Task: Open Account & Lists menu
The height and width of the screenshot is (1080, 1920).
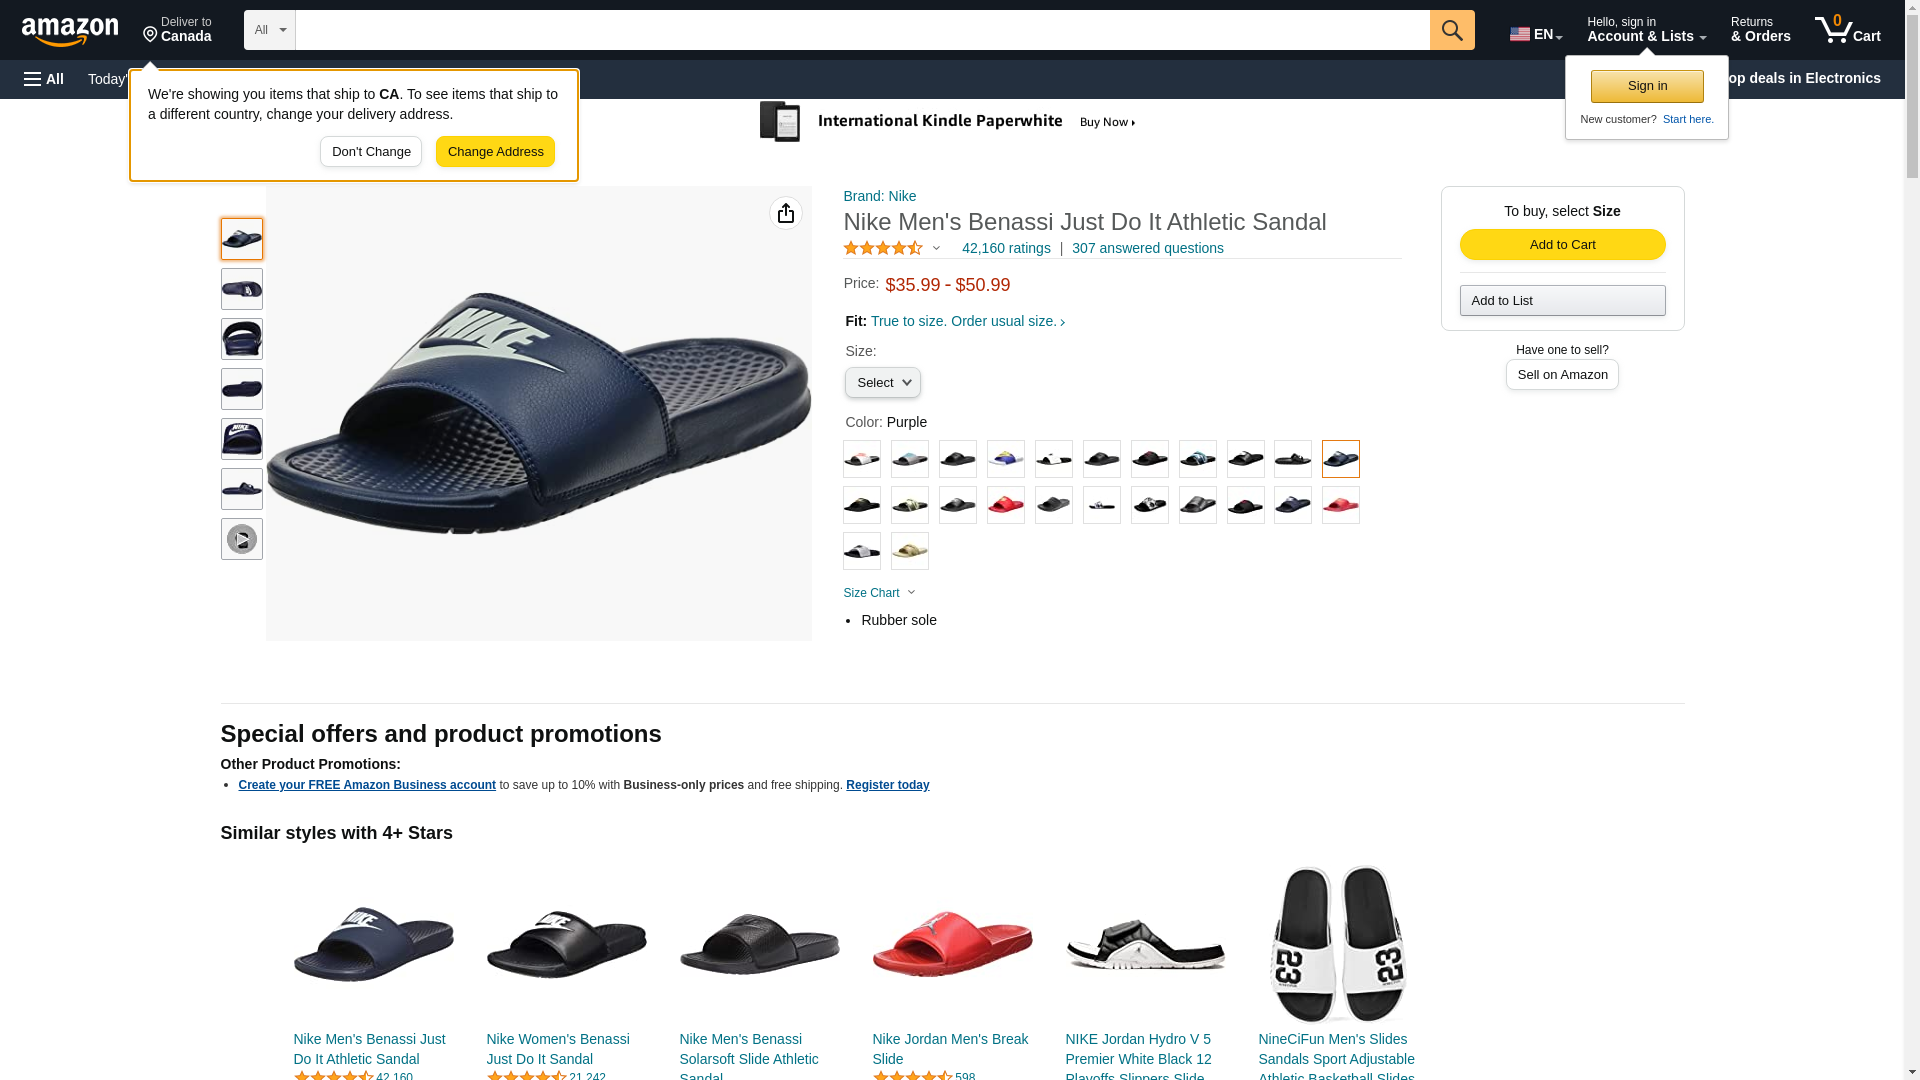Action: pyautogui.click(x=1646, y=30)
